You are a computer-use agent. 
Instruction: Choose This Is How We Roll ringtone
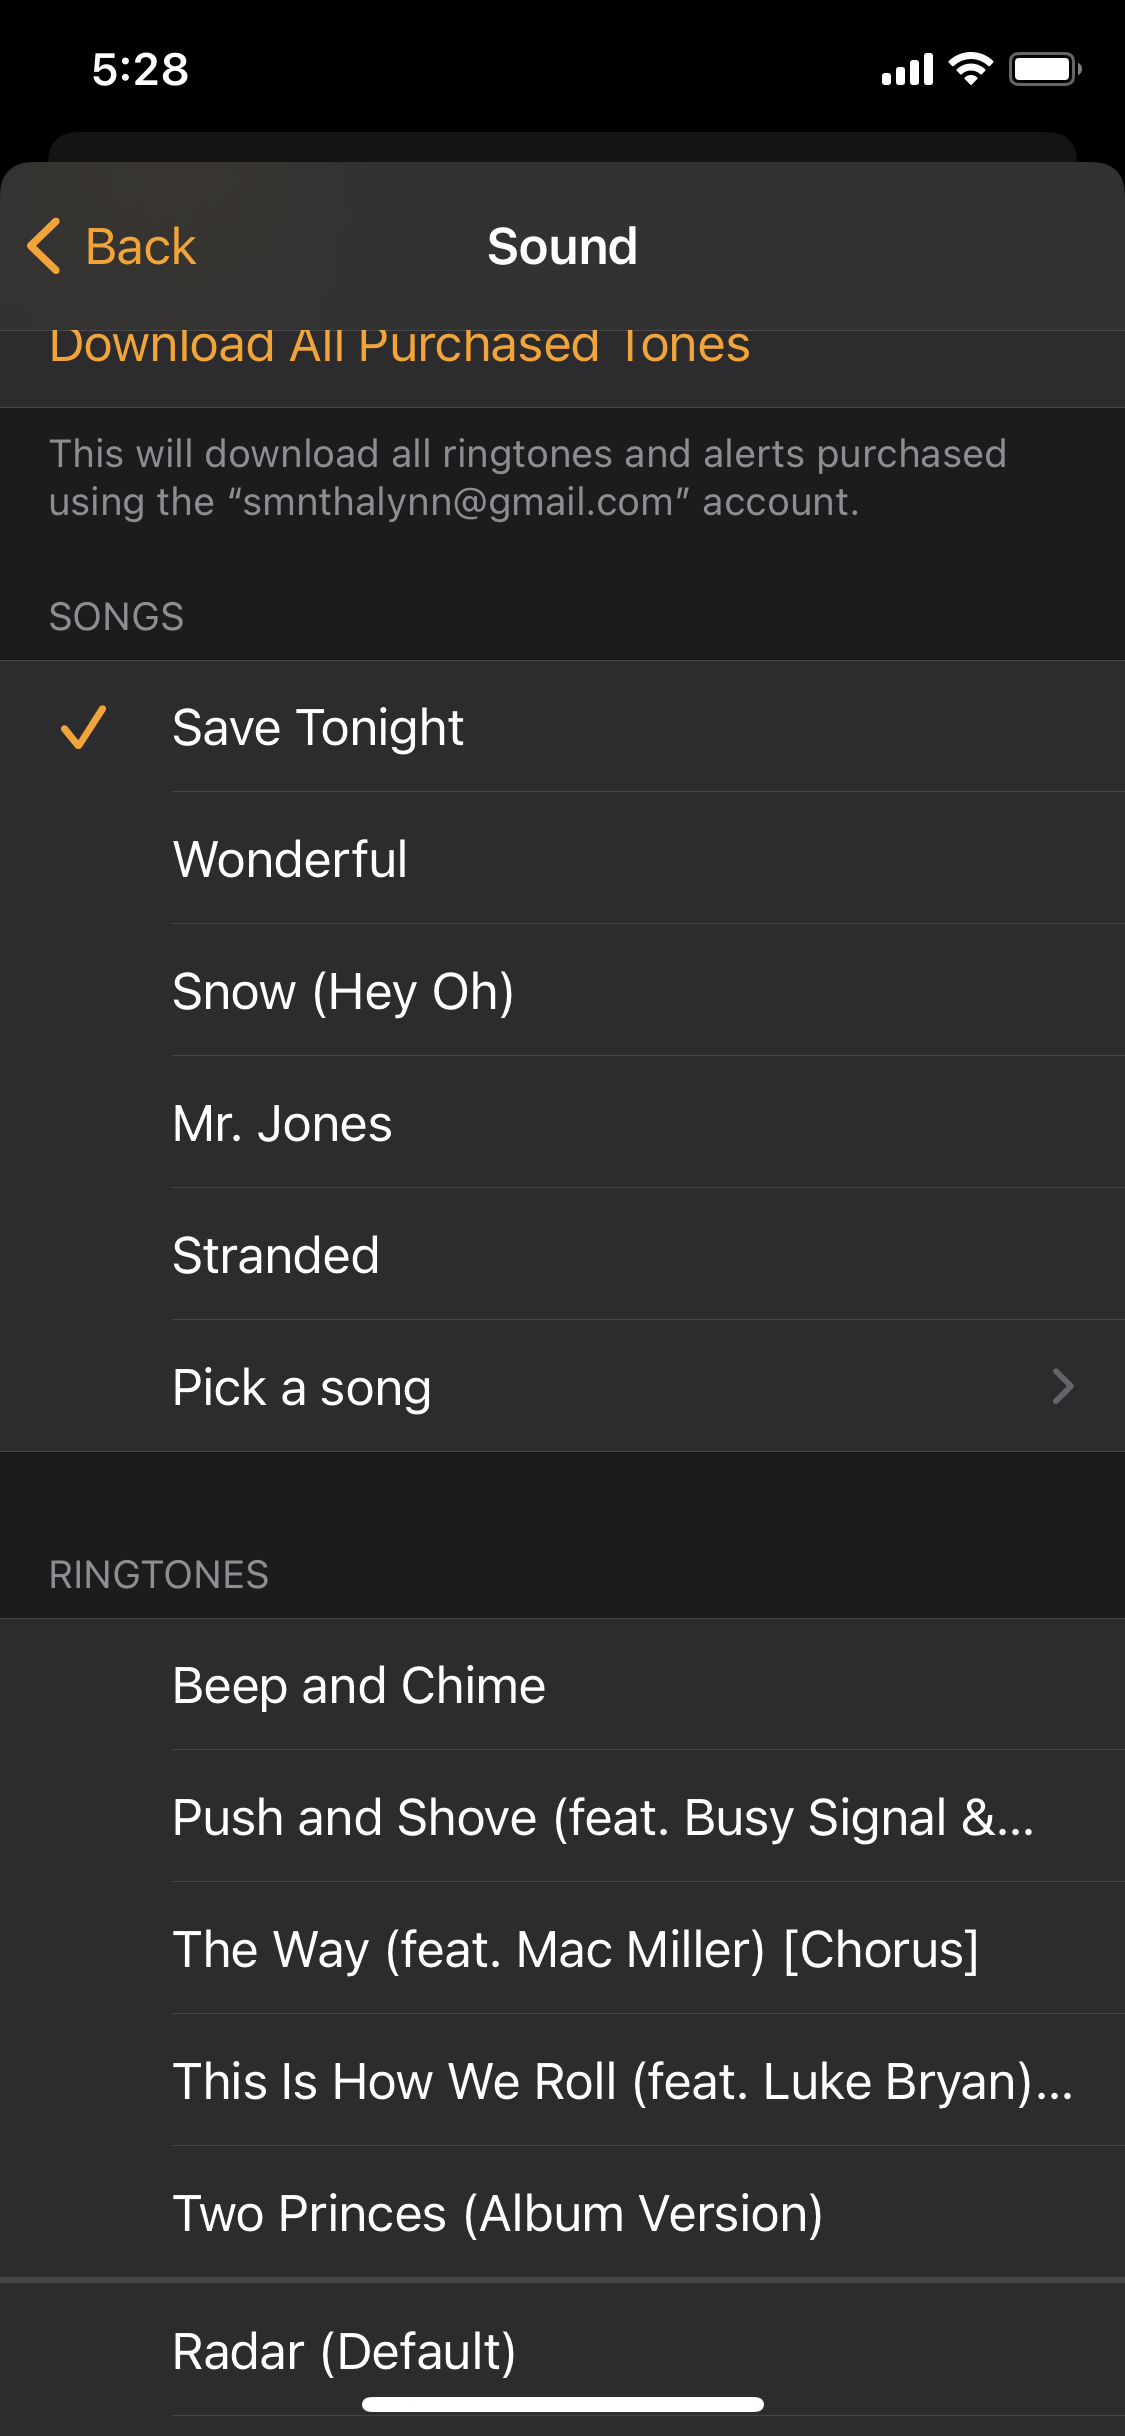pos(562,2081)
